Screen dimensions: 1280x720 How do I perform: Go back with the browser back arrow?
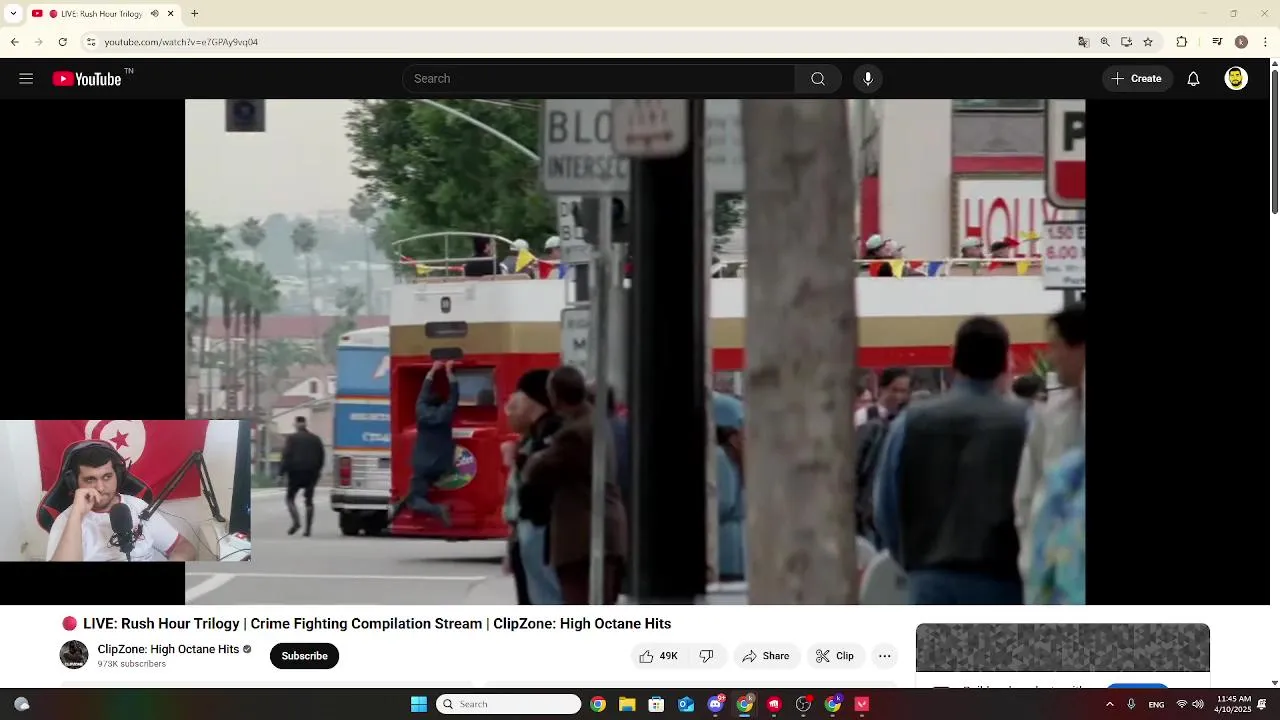(14, 42)
